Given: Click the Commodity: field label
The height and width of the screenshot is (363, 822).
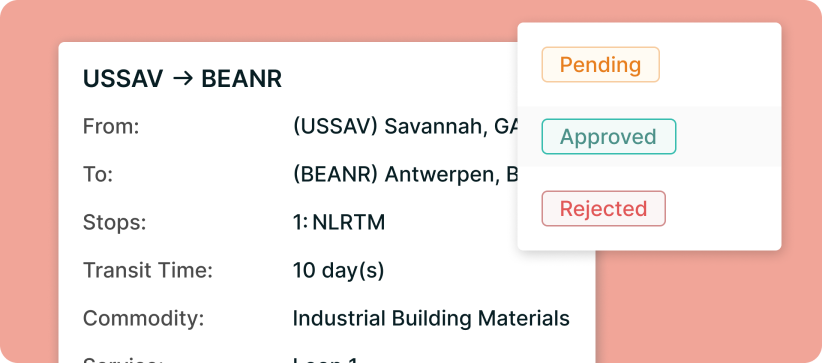Looking at the screenshot, I should click(x=144, y=319).
